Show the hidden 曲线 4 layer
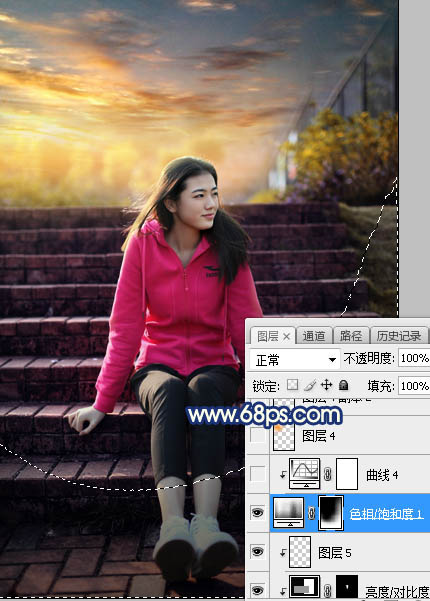This screenshot has width=430, height=601. click(x=258, y=474)
